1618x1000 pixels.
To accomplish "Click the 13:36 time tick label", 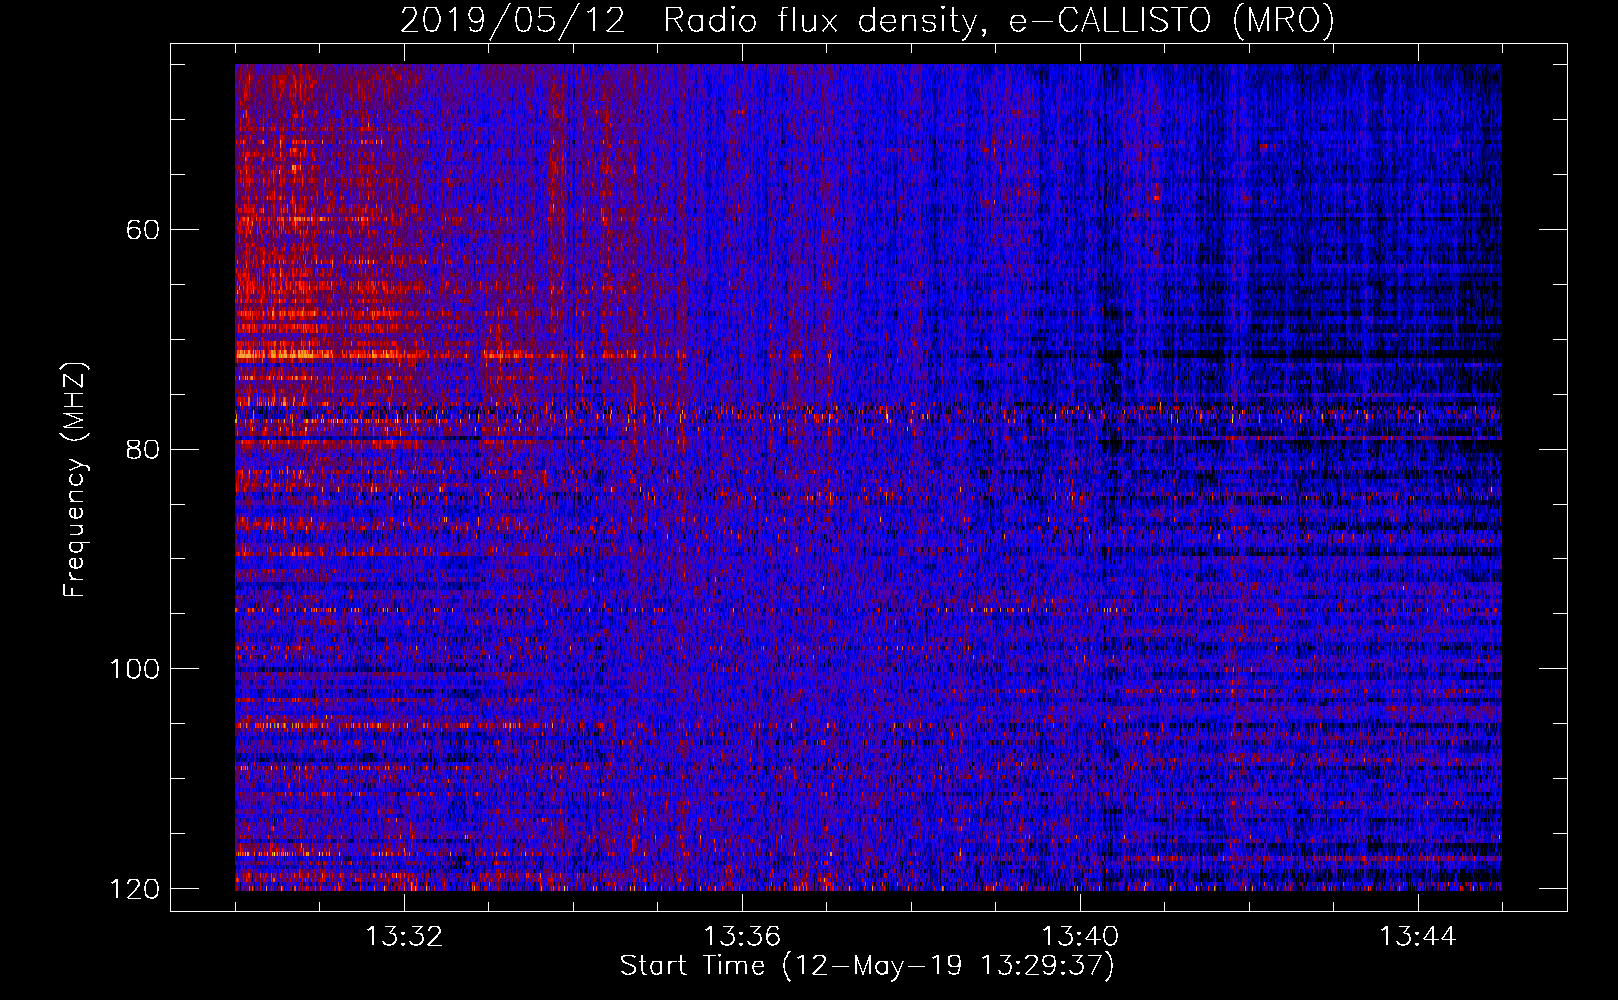I will coord(742,937).
